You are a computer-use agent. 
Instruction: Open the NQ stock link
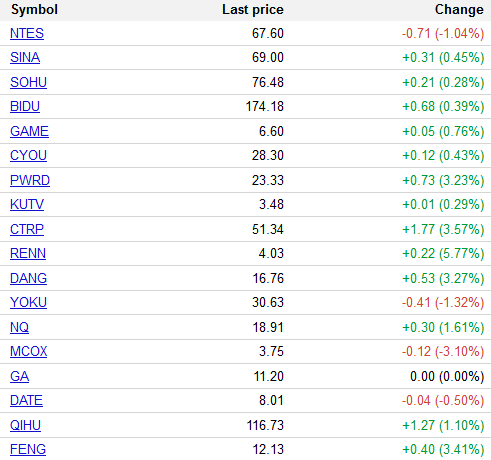[x=19, y=327]
